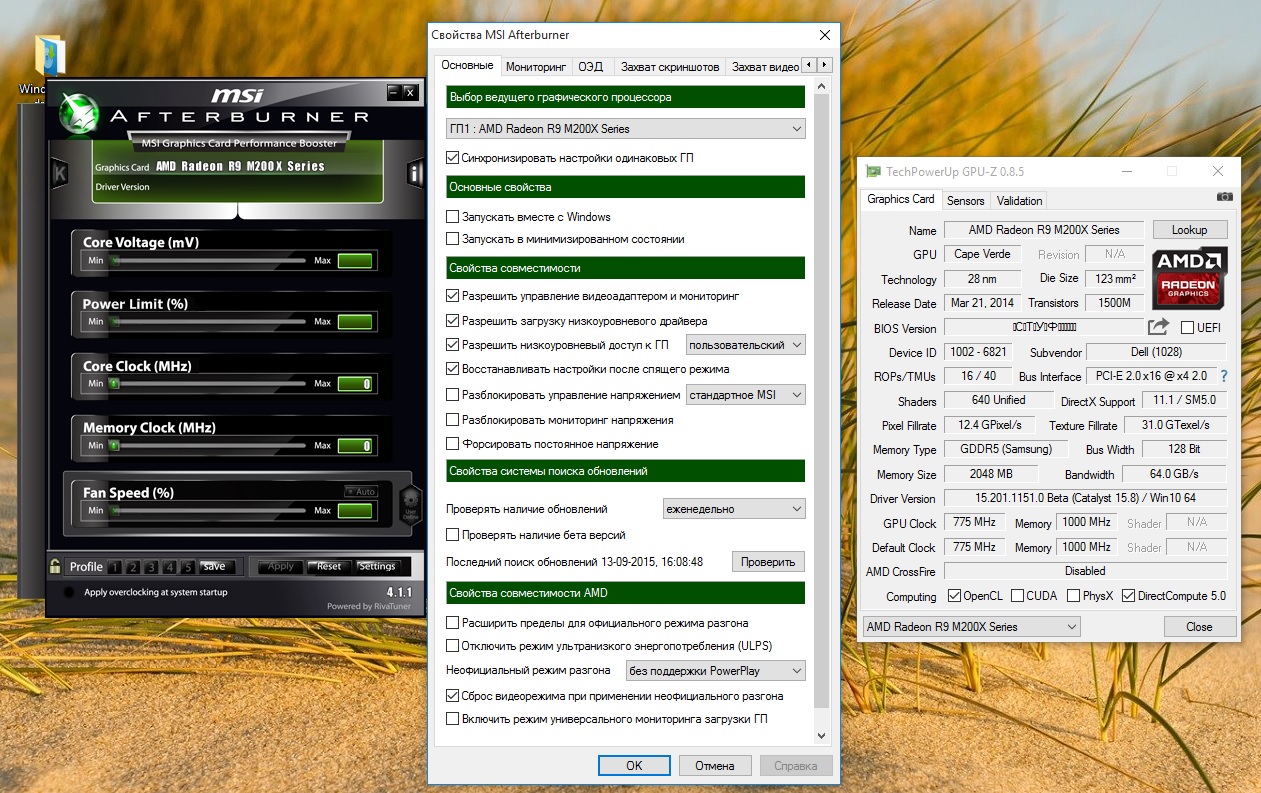
Task: Toggle 'Разрешить загрузку низкоуровневого драйвера' checkbox
Action: point(453,321)
